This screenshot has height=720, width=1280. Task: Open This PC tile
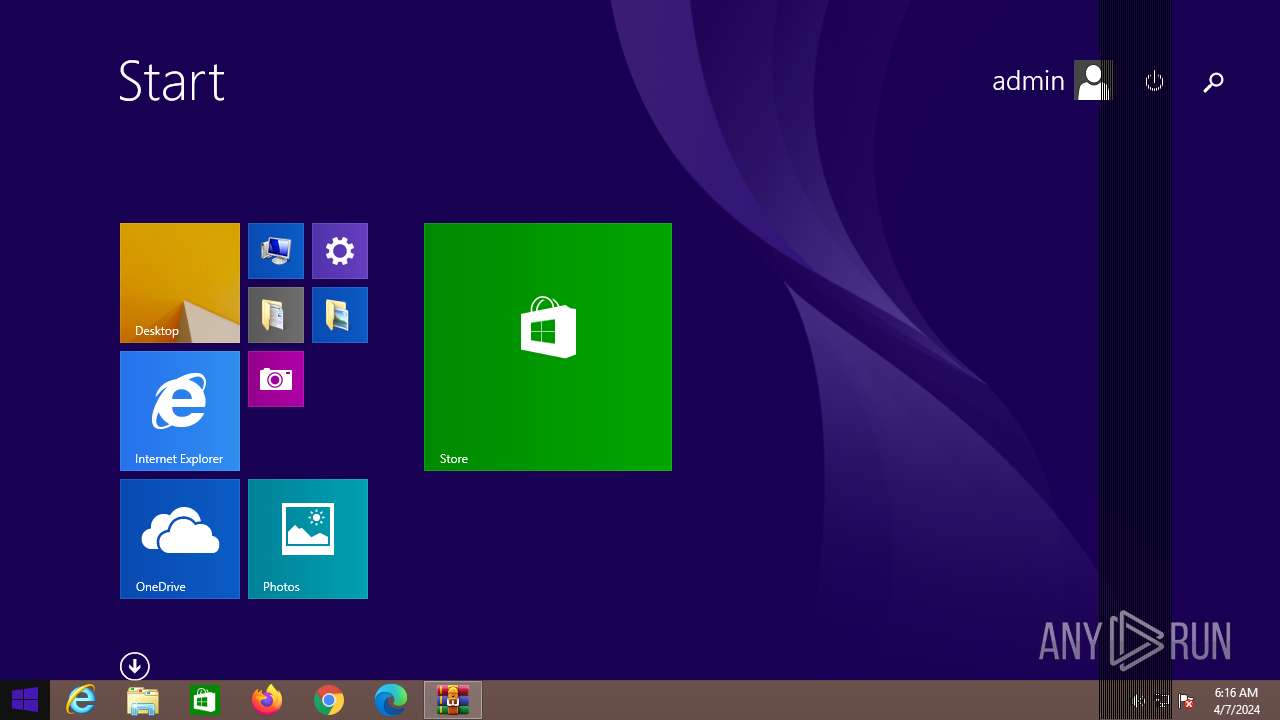coord(276,251)
